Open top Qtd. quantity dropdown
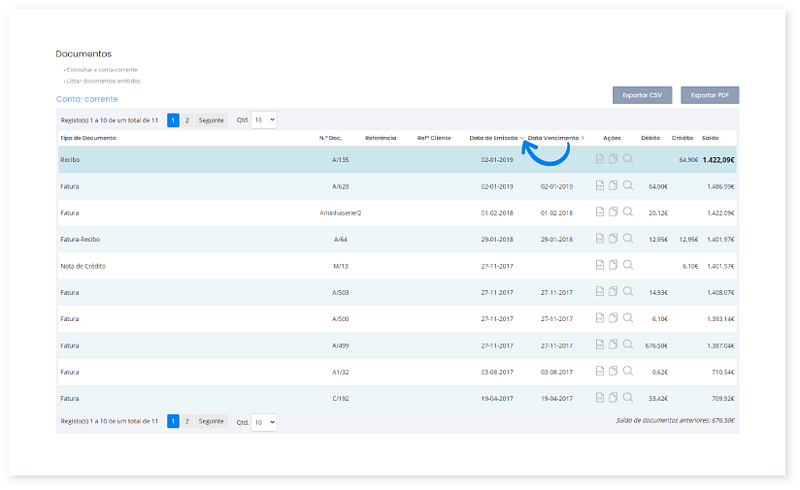 (x=264, y=120)
